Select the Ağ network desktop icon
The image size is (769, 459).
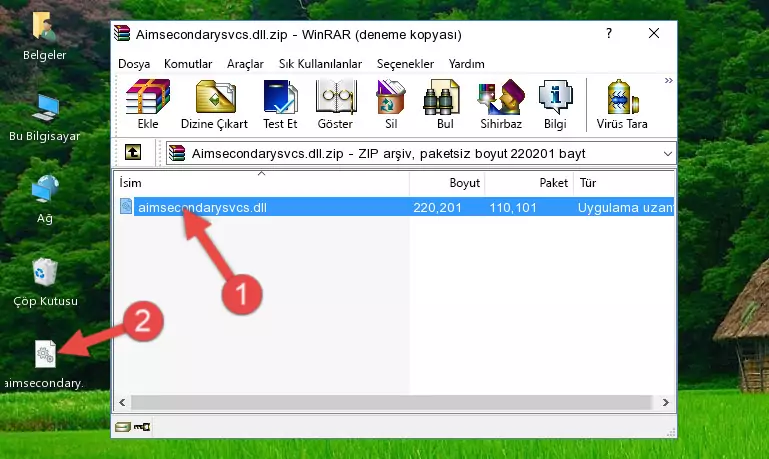click(44, 200)
